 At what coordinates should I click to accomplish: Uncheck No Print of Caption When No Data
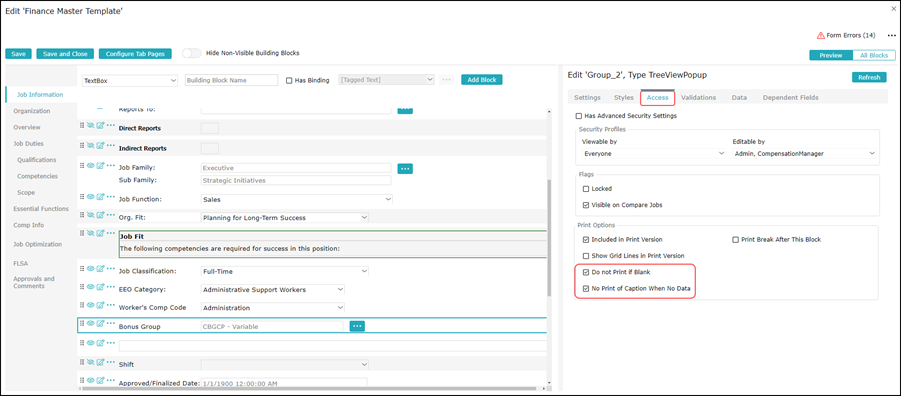(586, 289)
